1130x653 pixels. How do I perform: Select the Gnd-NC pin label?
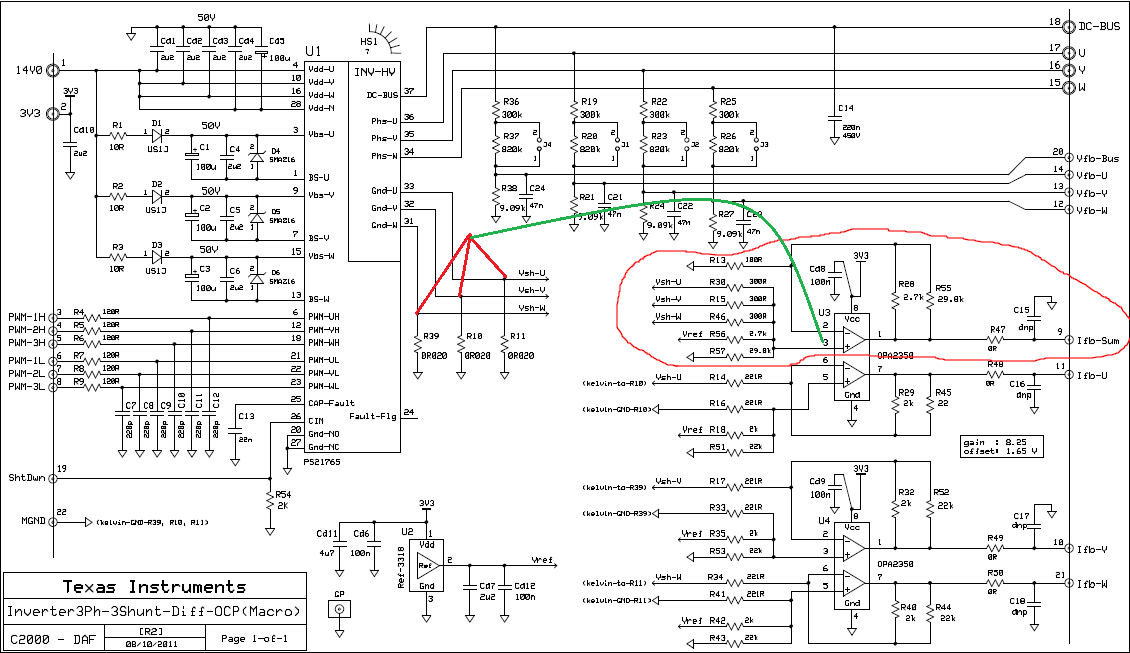(324, 447)
